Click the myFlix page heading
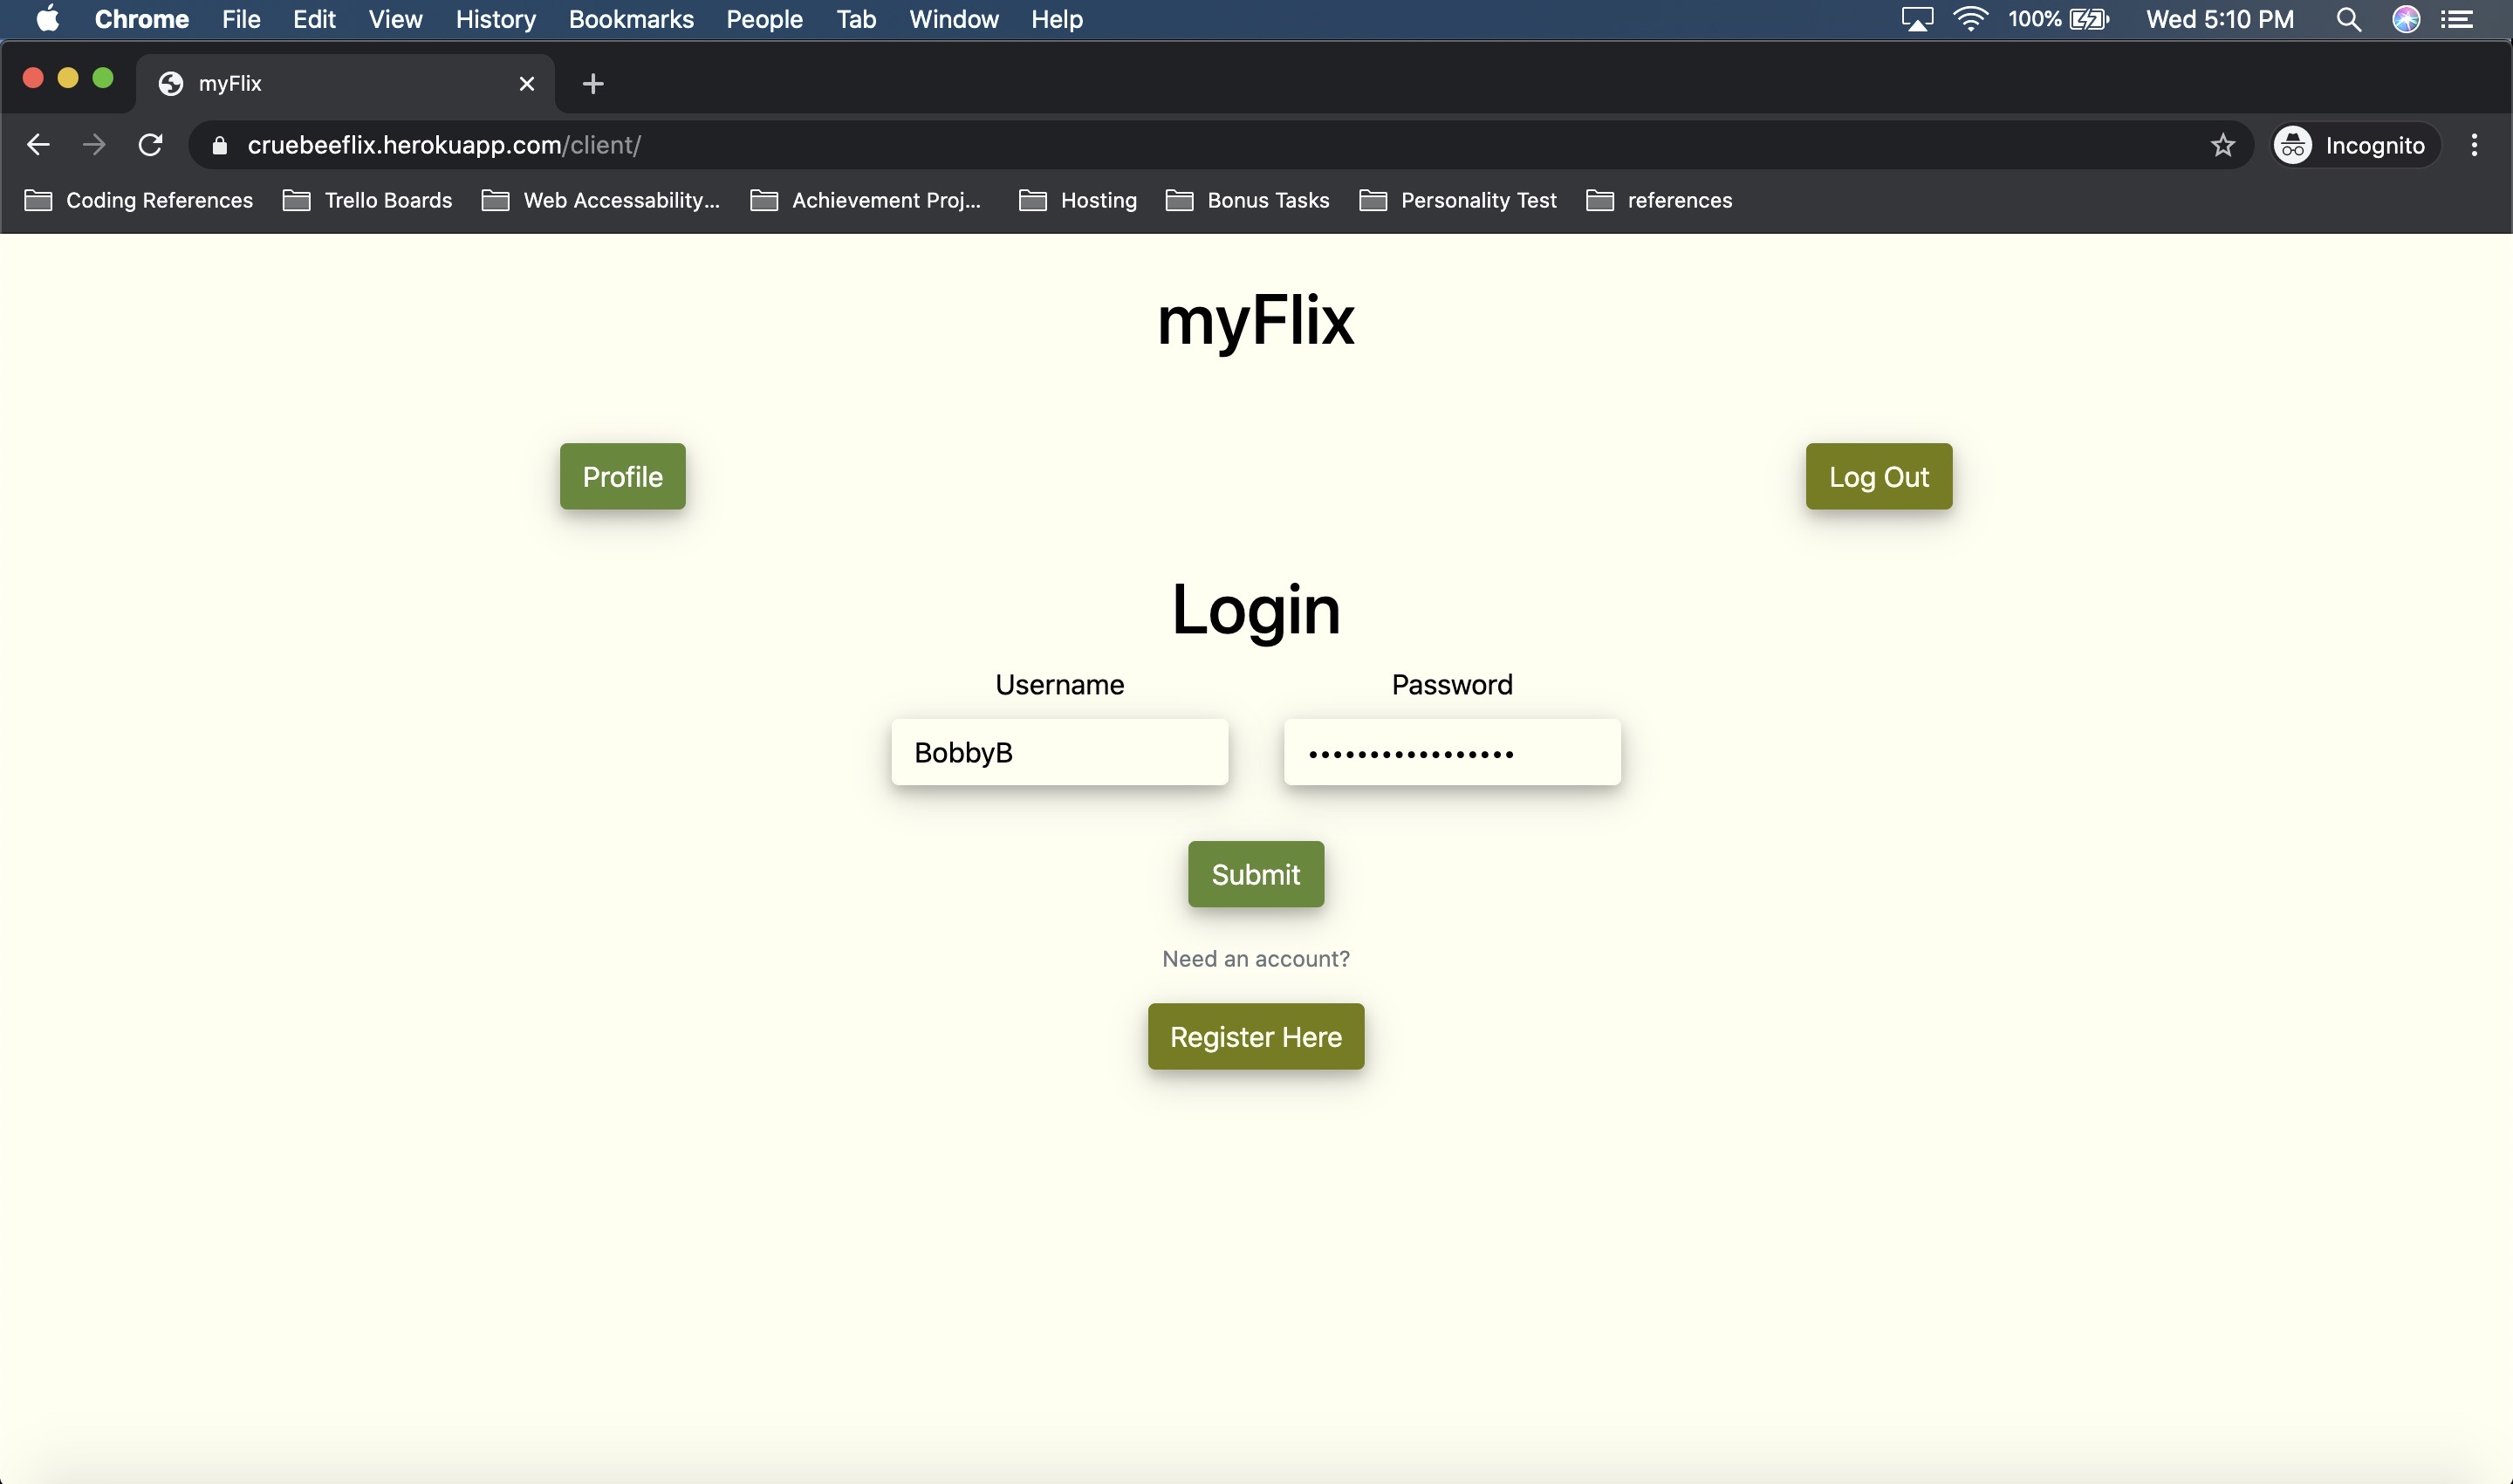This screenshot has height=1484, width=2513. coord(1256,321)
